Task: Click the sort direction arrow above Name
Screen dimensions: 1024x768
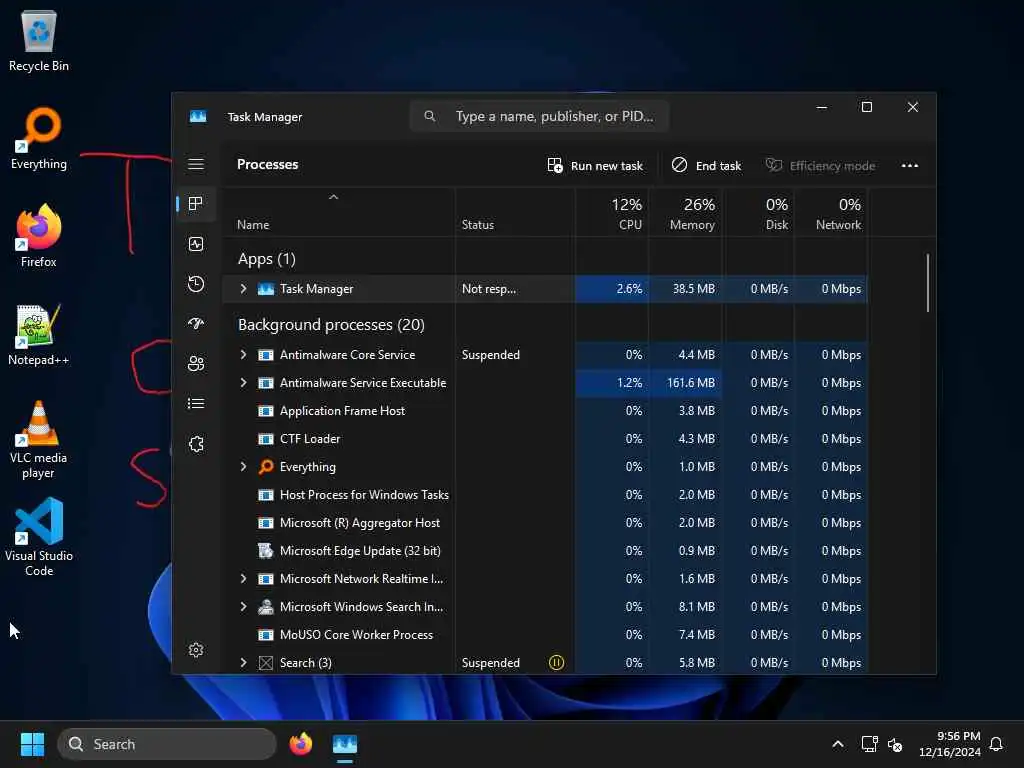Action: 334,197
